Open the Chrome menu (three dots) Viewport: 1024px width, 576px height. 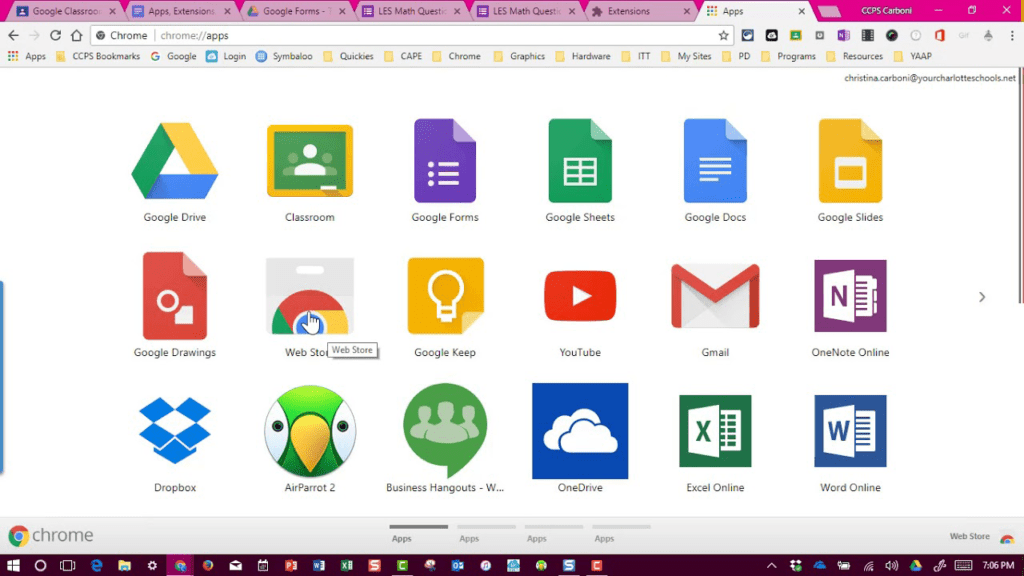1013,35
